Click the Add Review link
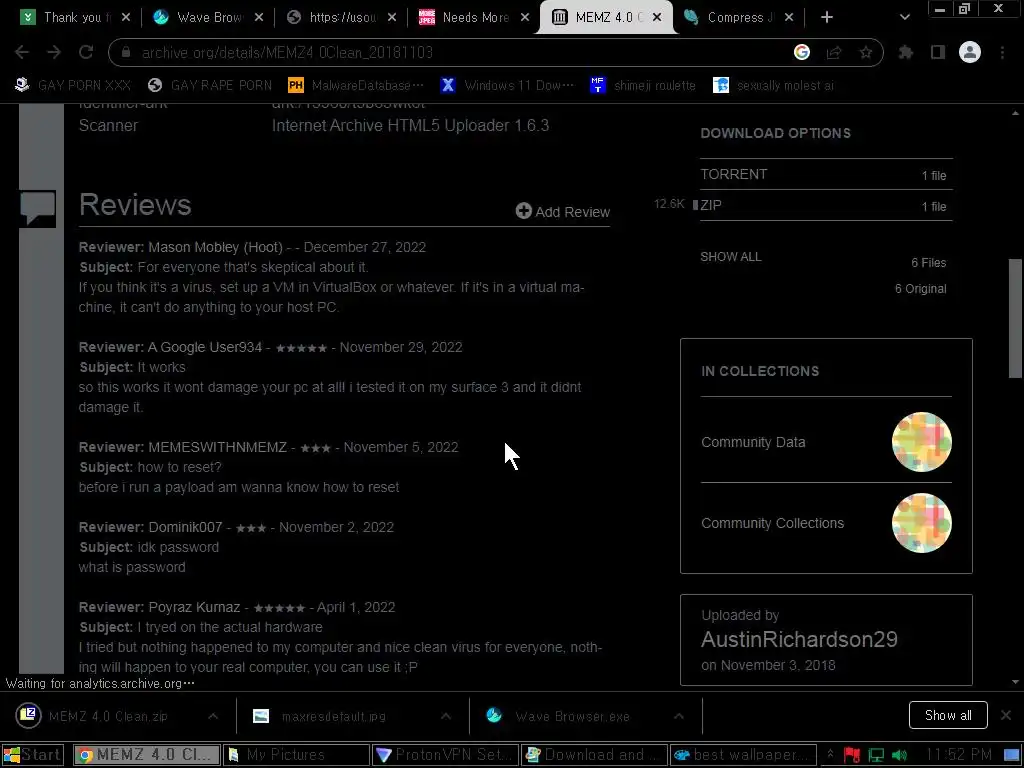This screenshot has height=768, width=1024. tap(562, 211)
